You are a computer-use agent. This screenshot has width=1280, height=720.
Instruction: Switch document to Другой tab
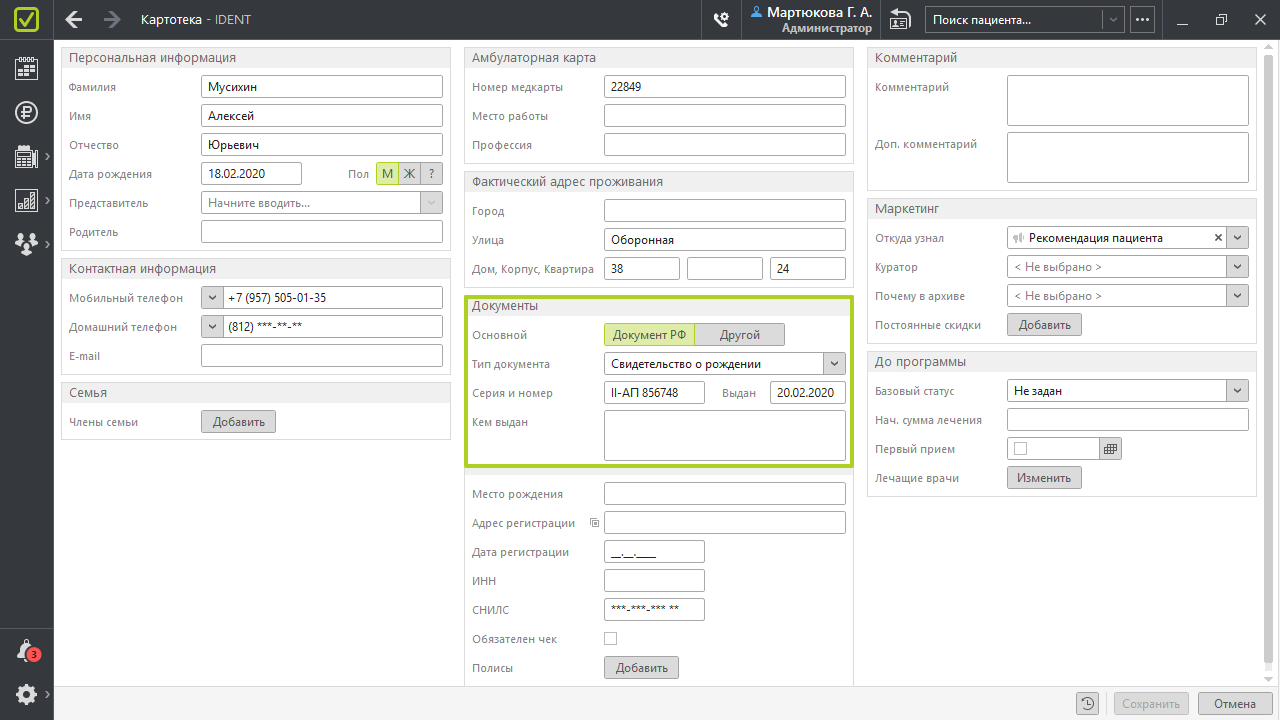click(x=740, y=335)
